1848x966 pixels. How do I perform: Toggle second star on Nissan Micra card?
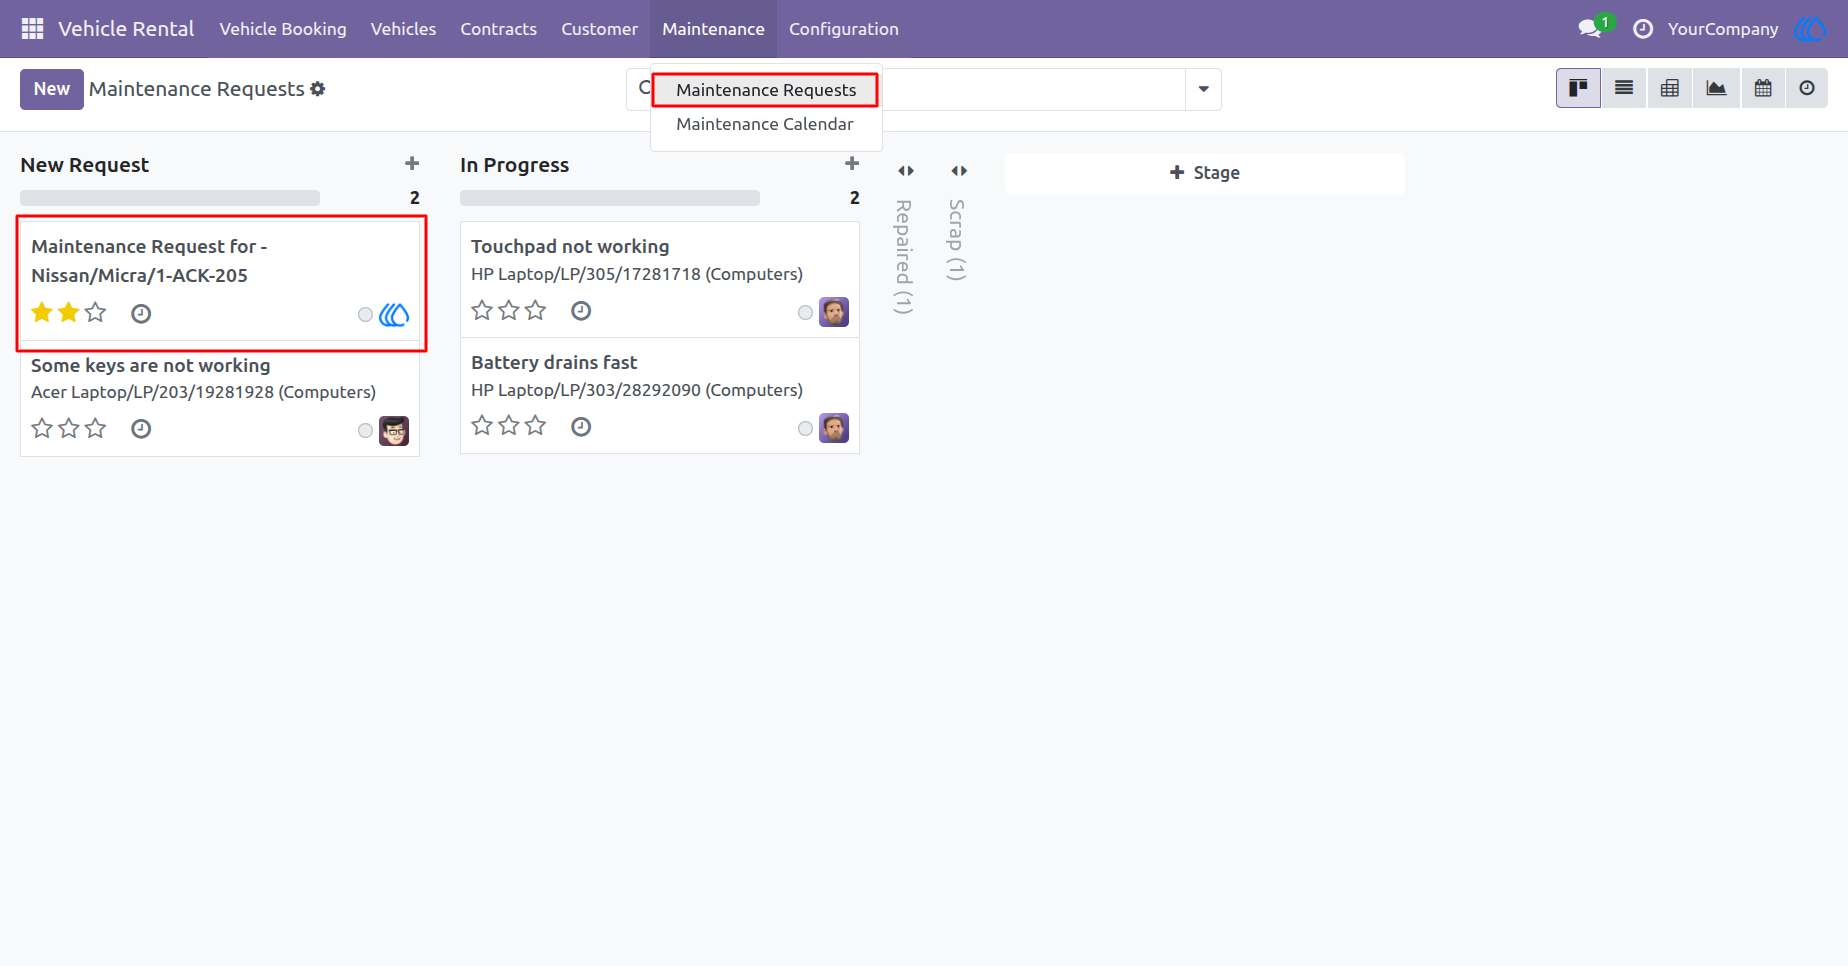(68, 313)
